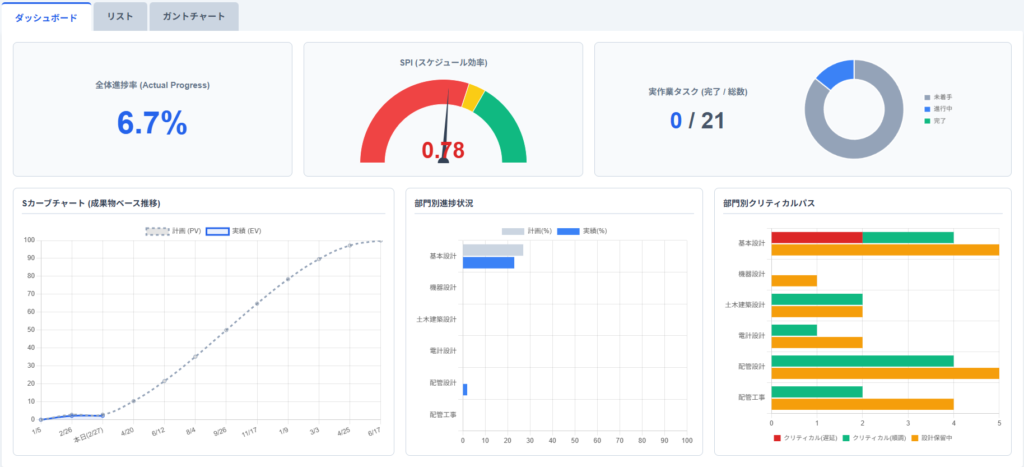1024x467 pixels.
Task: Toggle 計画(%) legend in department progress chart
Action: pos(525,230)
